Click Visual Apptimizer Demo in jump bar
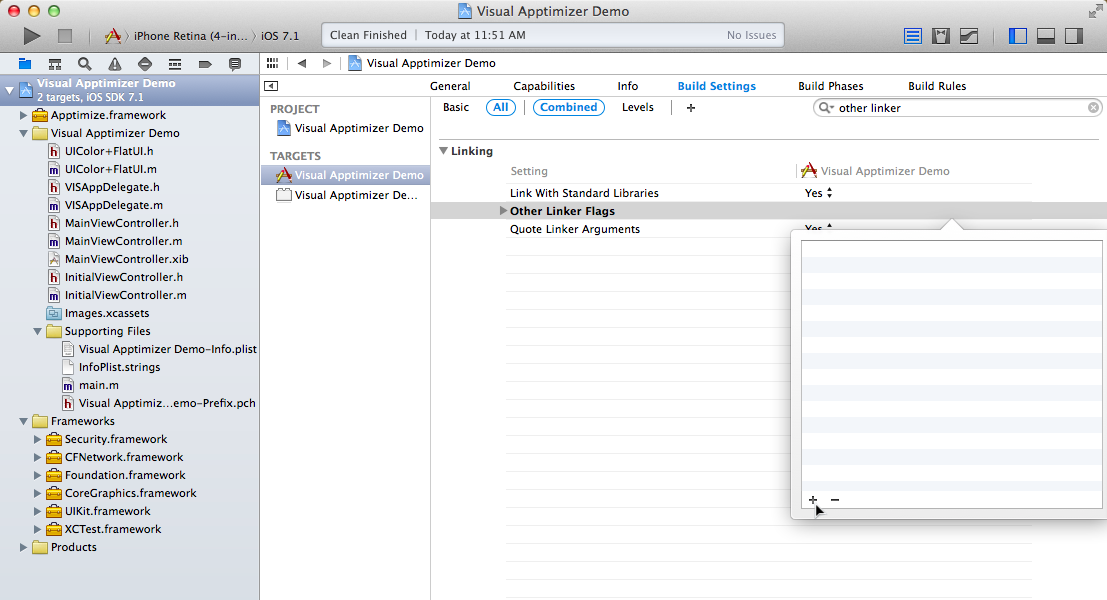 pyautogui.click(x=422, y=63)
